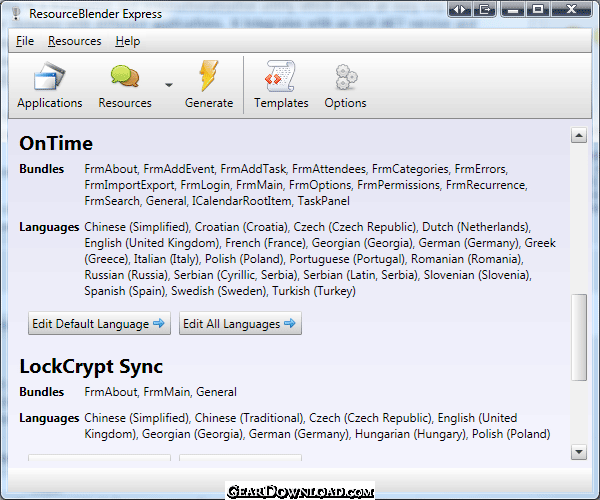The width and height of the screenshot is (600, 500).
Task: Click the ResourceBlender app icon in title bar
Action: click(16, 13)
